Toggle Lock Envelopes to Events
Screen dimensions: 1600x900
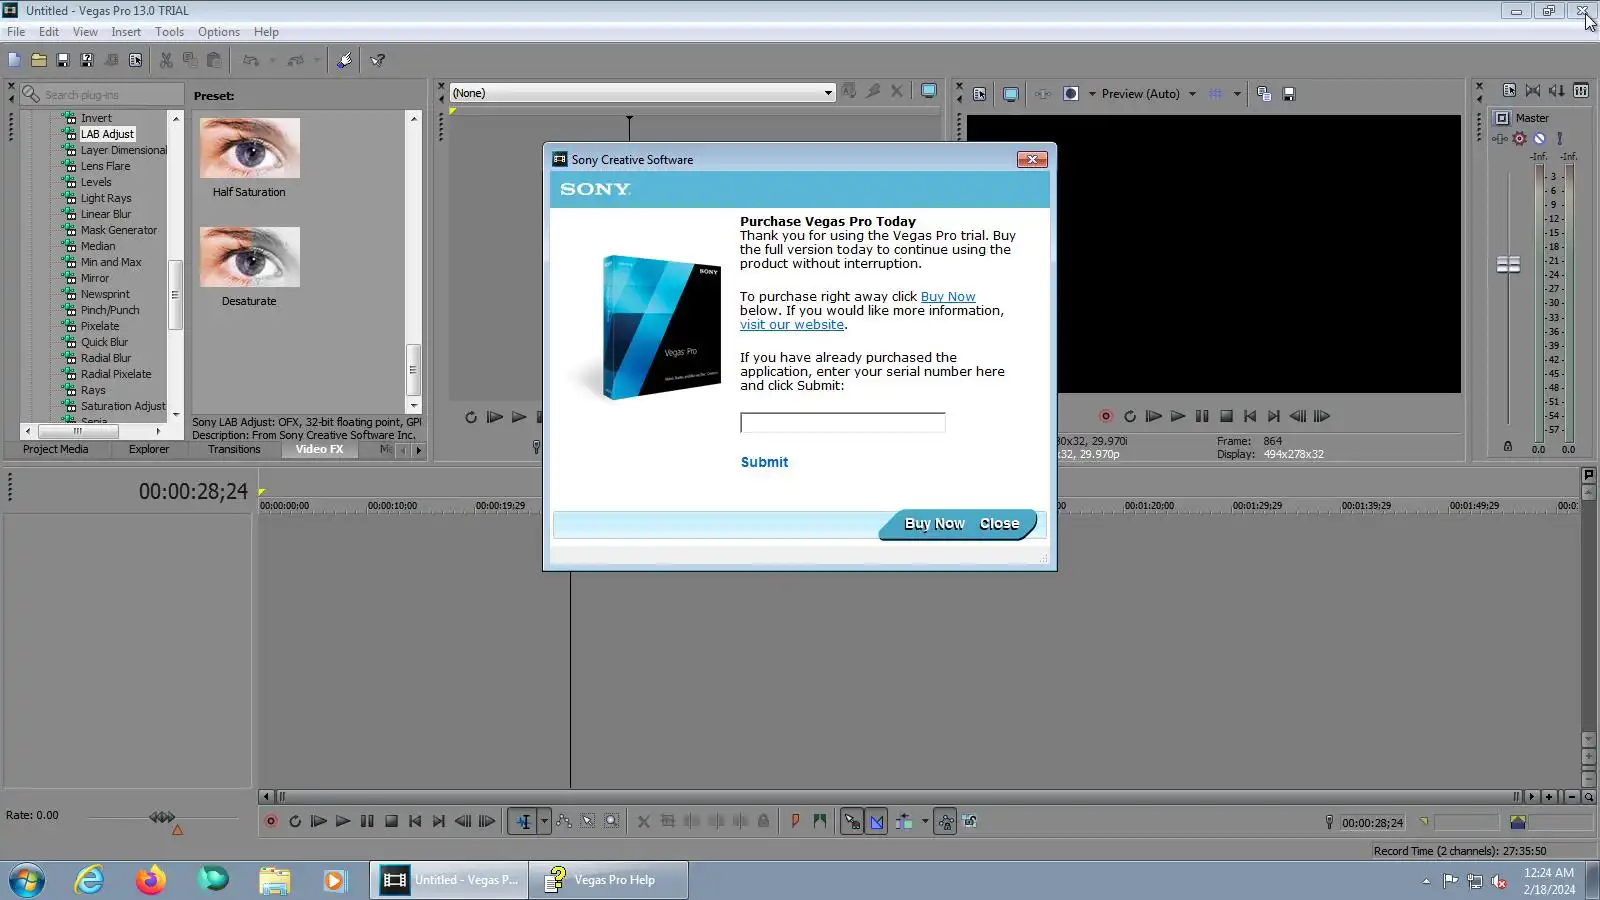click(x=945, y=821)
